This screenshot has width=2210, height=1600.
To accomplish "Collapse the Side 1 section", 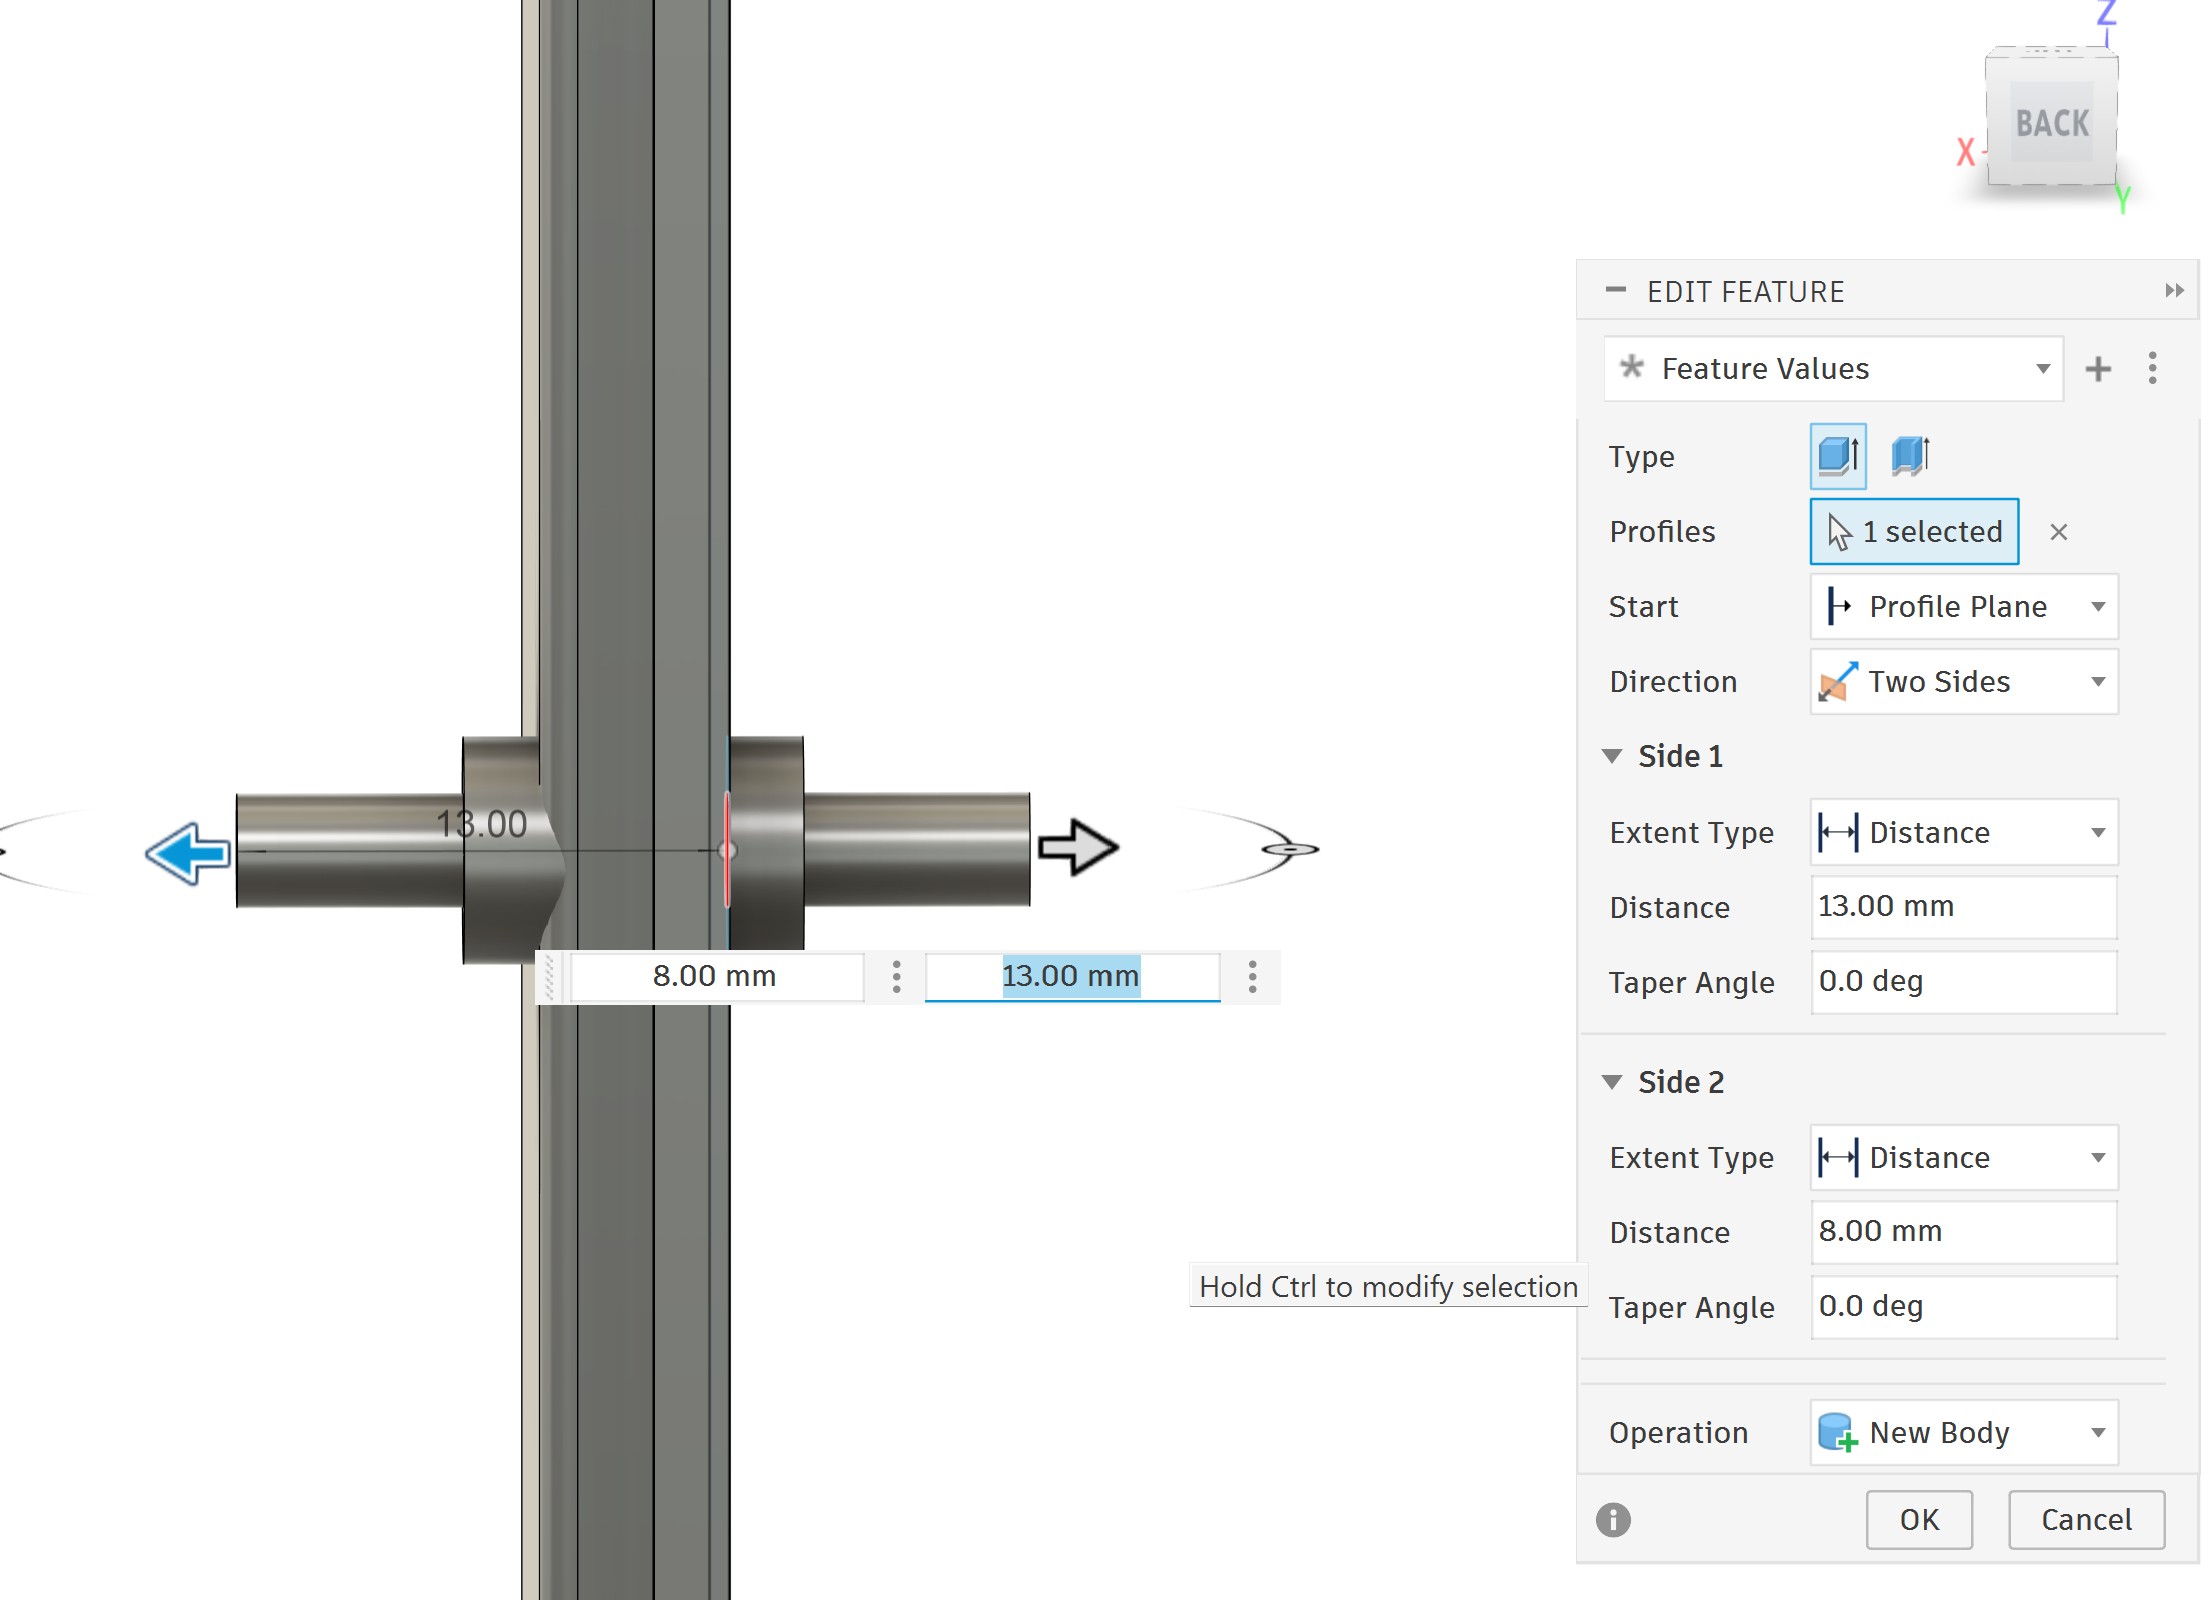I will 1612,757.
